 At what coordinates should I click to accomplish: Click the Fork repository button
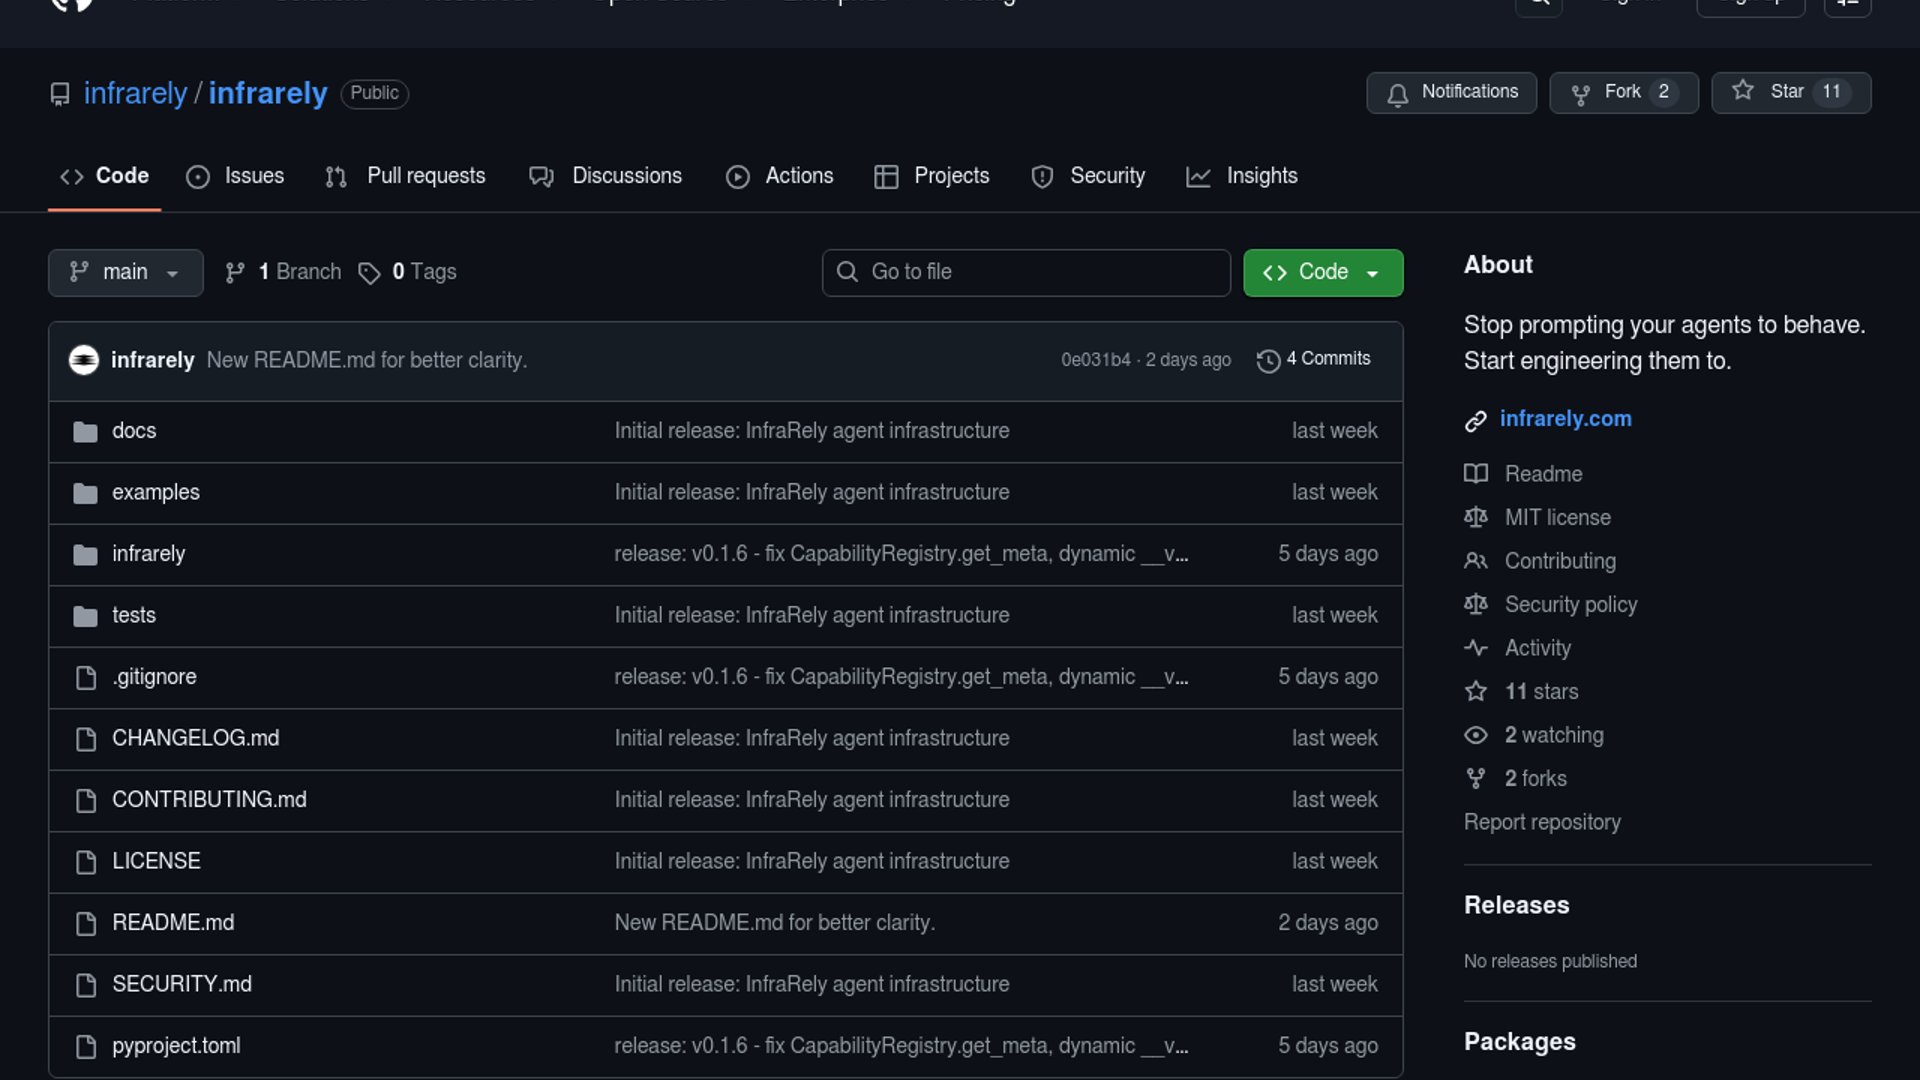[x=1622, y=92]
